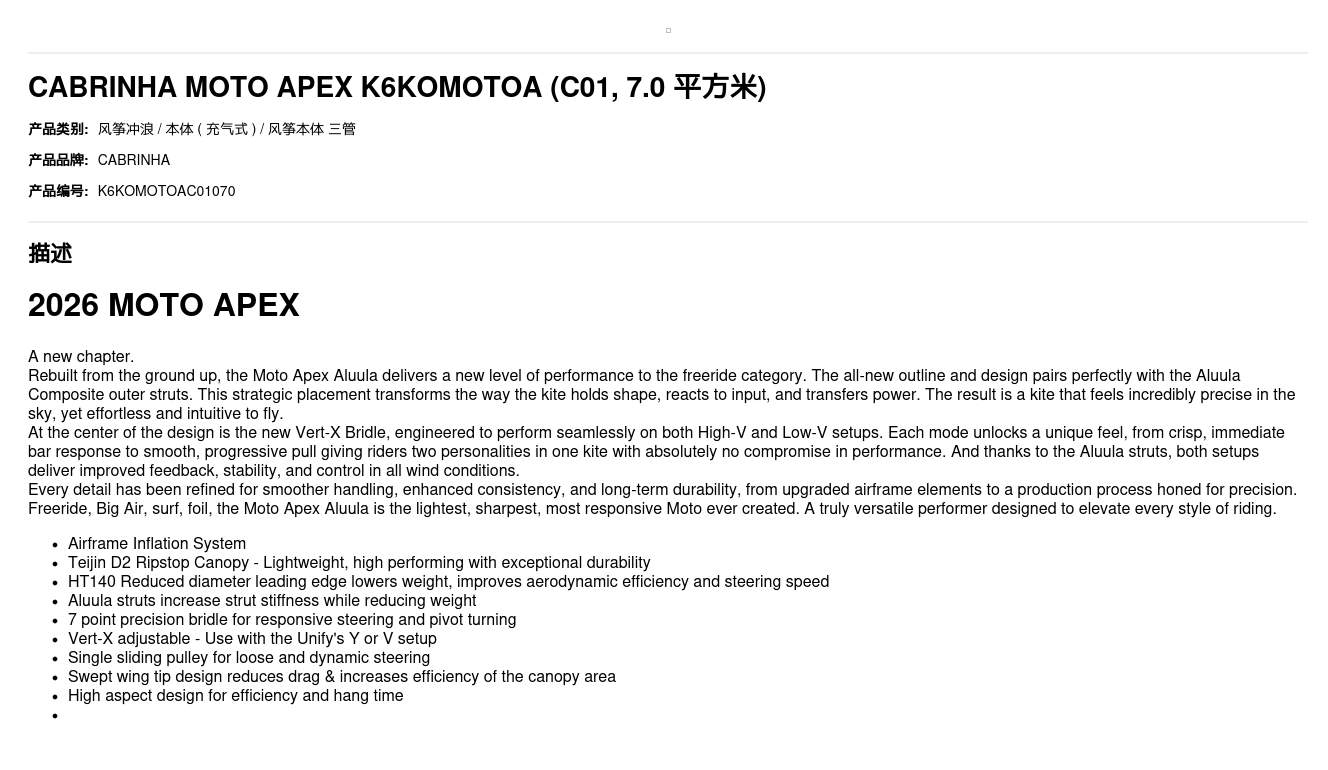Click the 2026 MOTO APEX heading
Viewport: 1328px width, 770px height.
point(164,305)
